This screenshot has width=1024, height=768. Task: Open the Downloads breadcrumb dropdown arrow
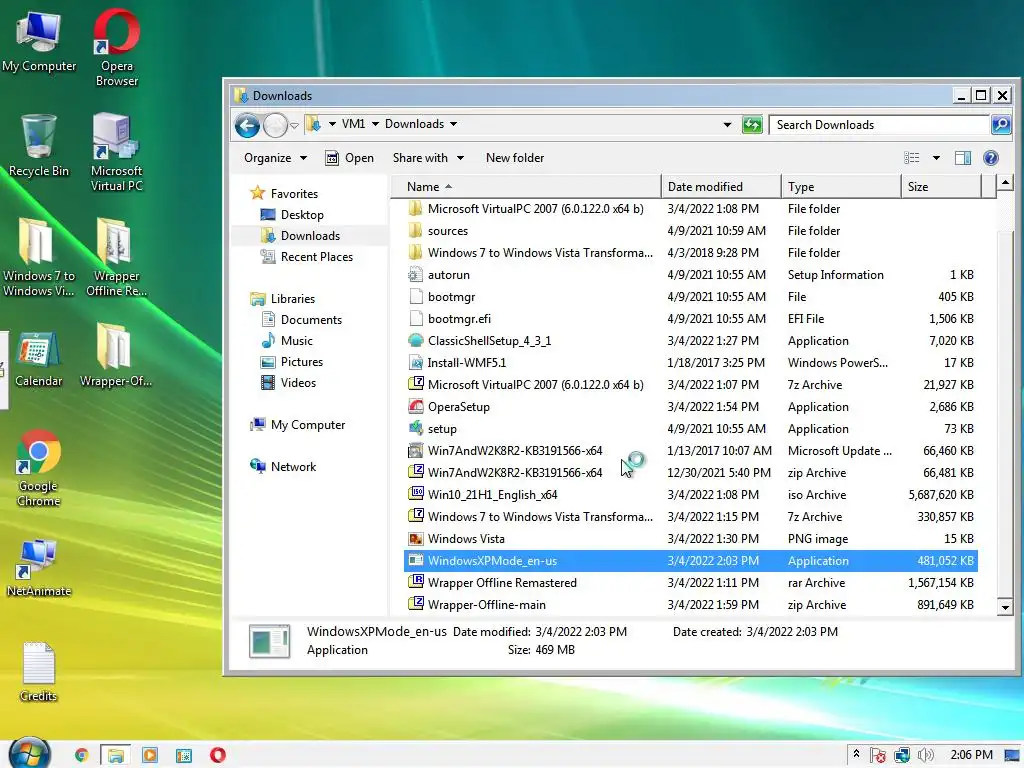pyautogui.click(x=453, y=124)
